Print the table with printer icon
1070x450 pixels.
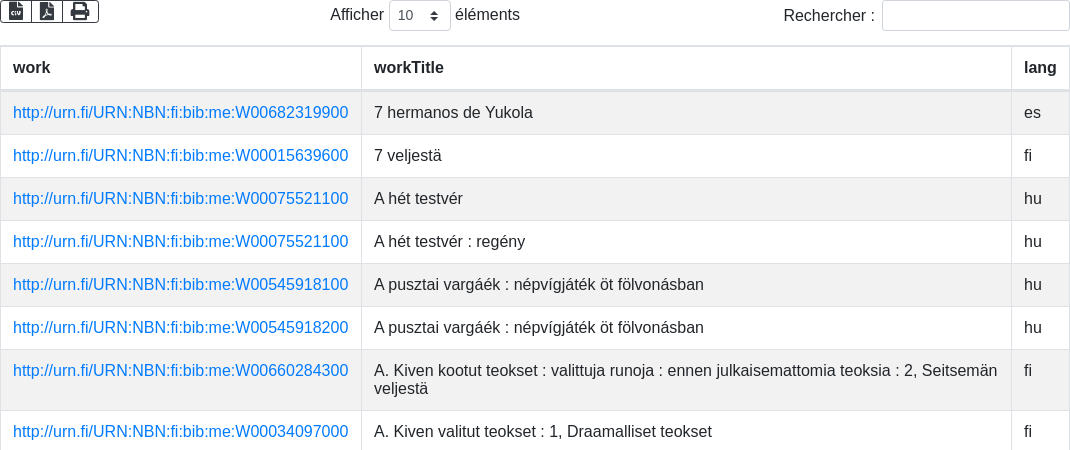tap(80, 12)
